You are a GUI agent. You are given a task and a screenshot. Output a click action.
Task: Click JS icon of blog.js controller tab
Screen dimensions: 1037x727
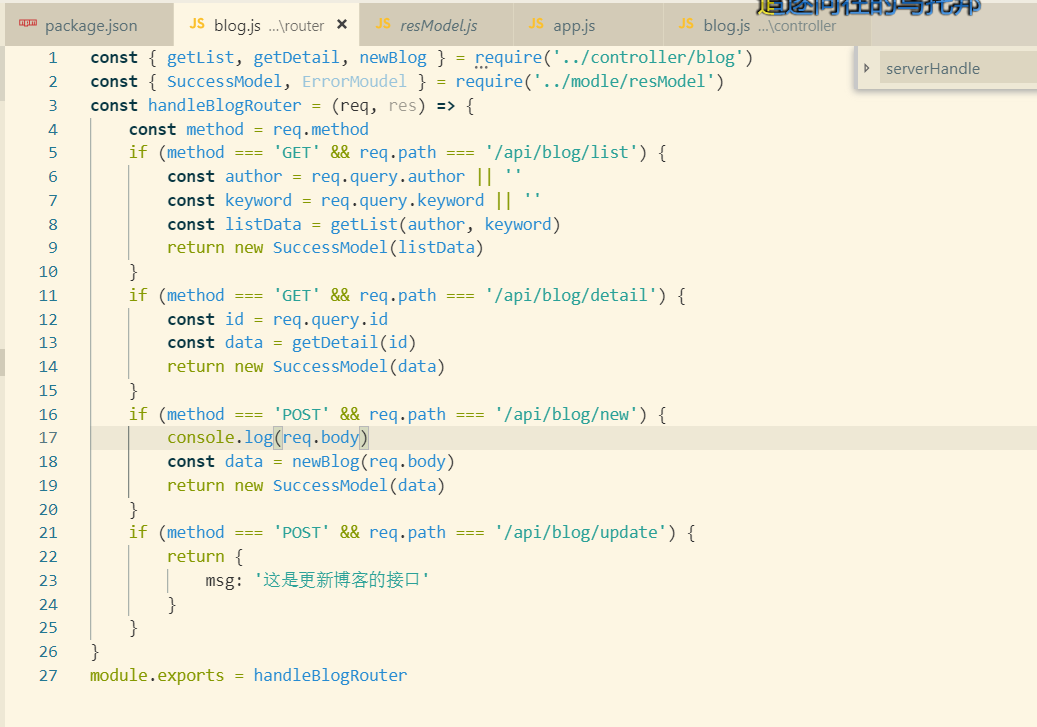click(x=686, y=24)
